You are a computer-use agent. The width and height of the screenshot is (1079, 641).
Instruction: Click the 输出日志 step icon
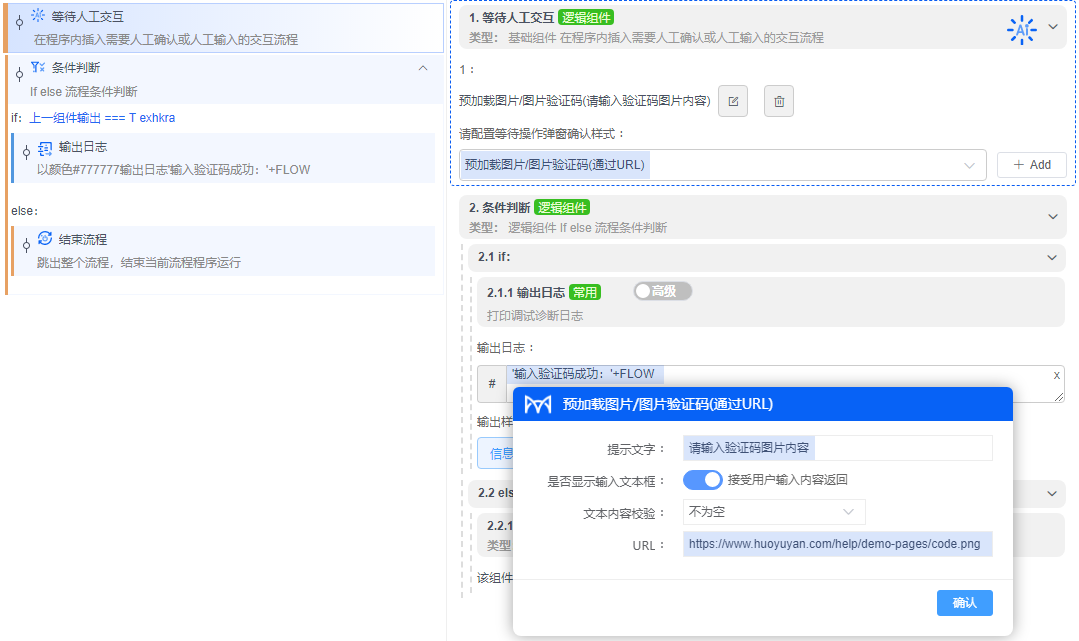point(45,147)
